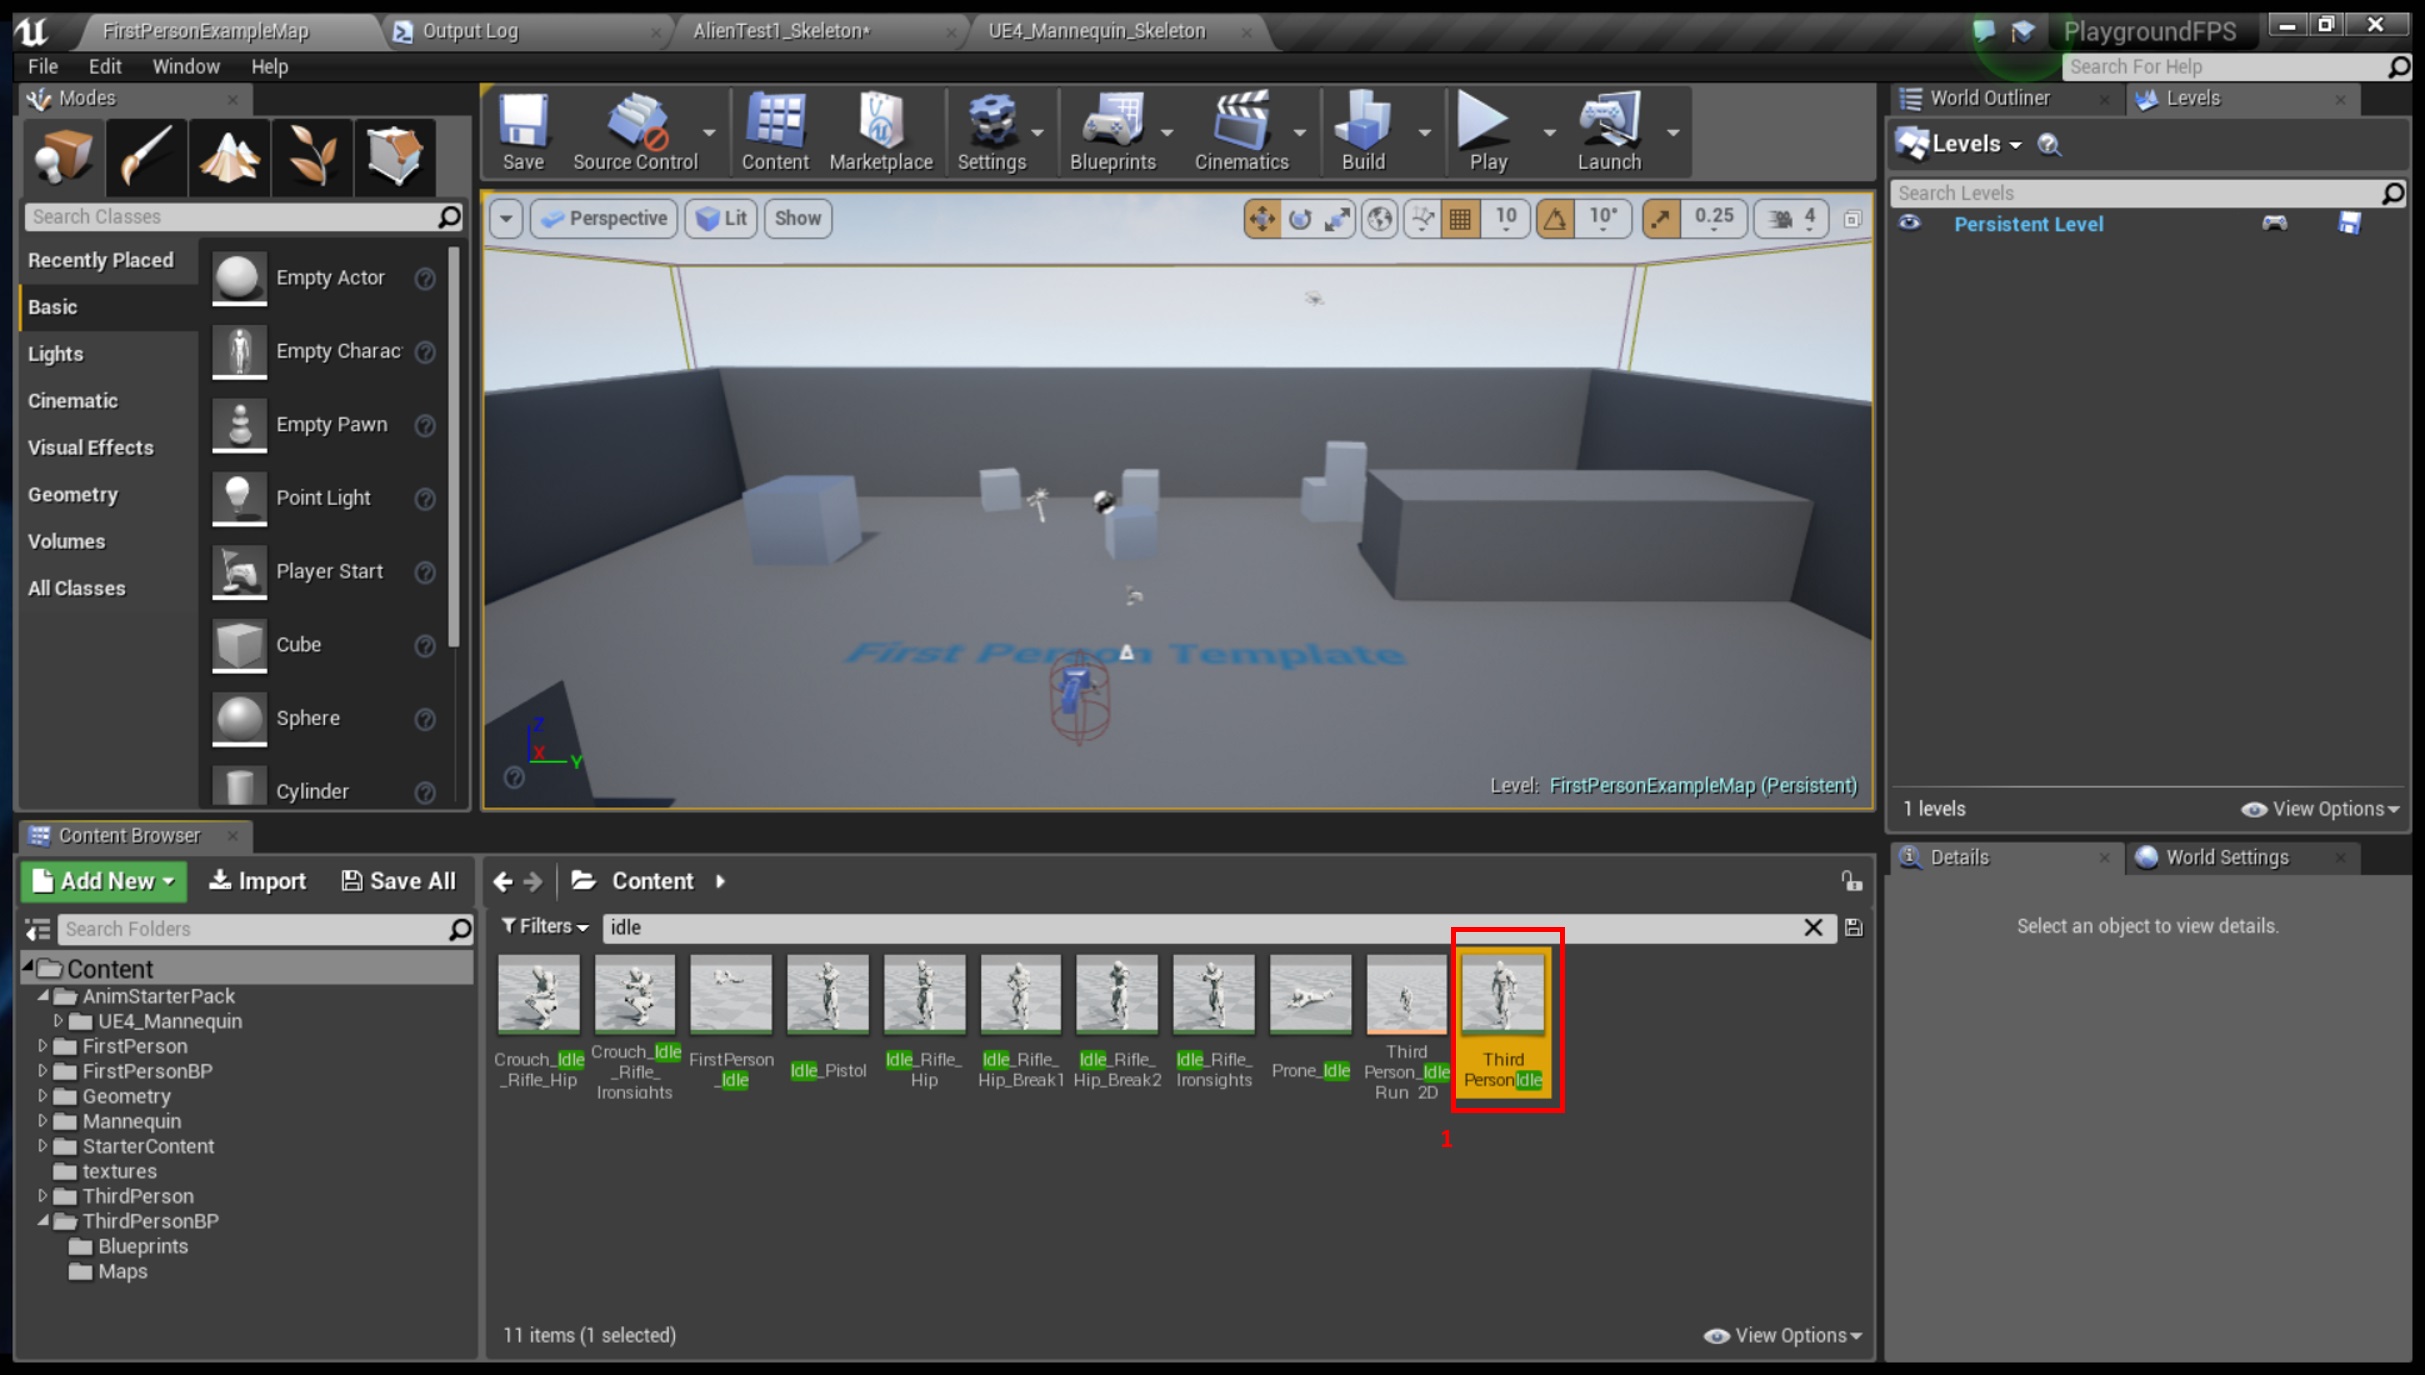Switch world/local coordinate system globe icon

click(x=1380, y=218)
